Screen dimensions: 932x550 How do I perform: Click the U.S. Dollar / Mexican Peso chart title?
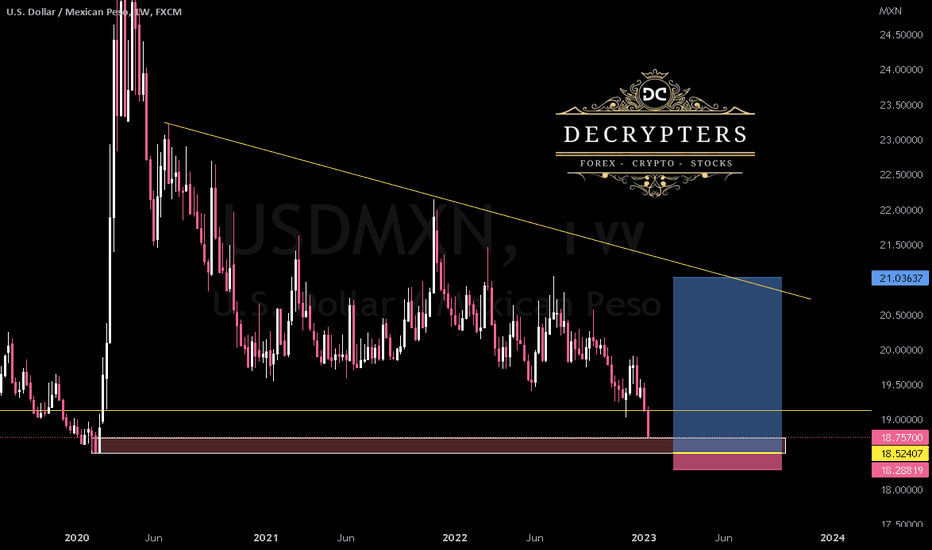pos(94,12)
